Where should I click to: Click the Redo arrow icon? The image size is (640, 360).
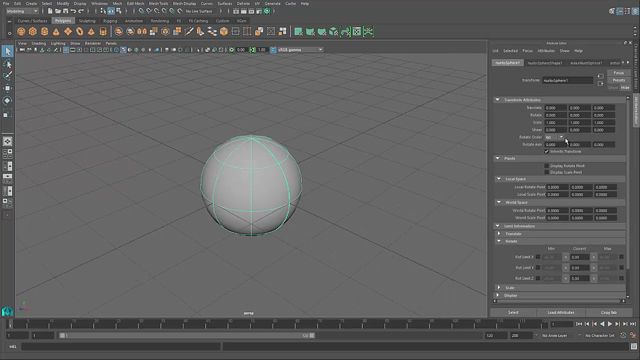[81, 11]
